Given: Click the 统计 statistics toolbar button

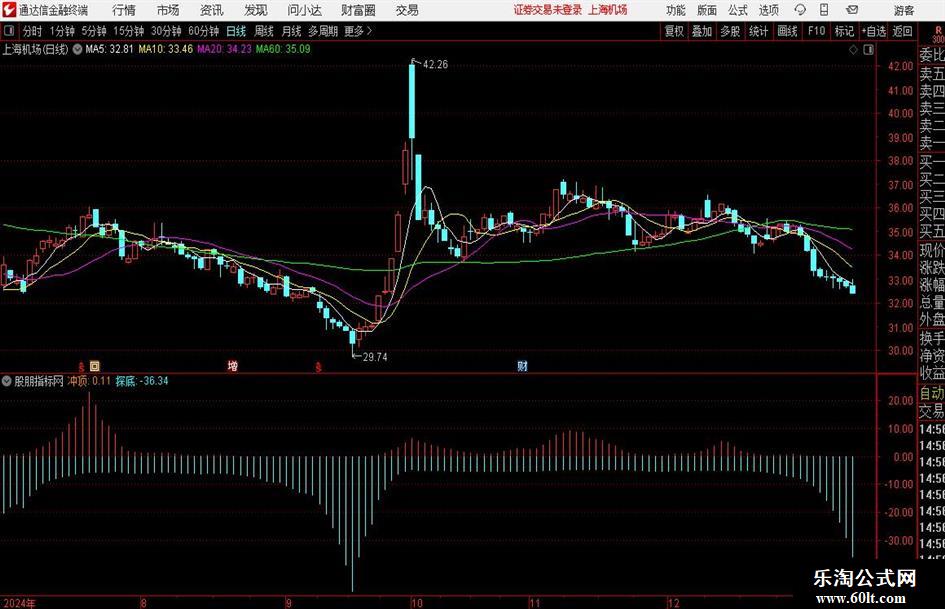Looking at the screenshot, I should pos(759,31).
